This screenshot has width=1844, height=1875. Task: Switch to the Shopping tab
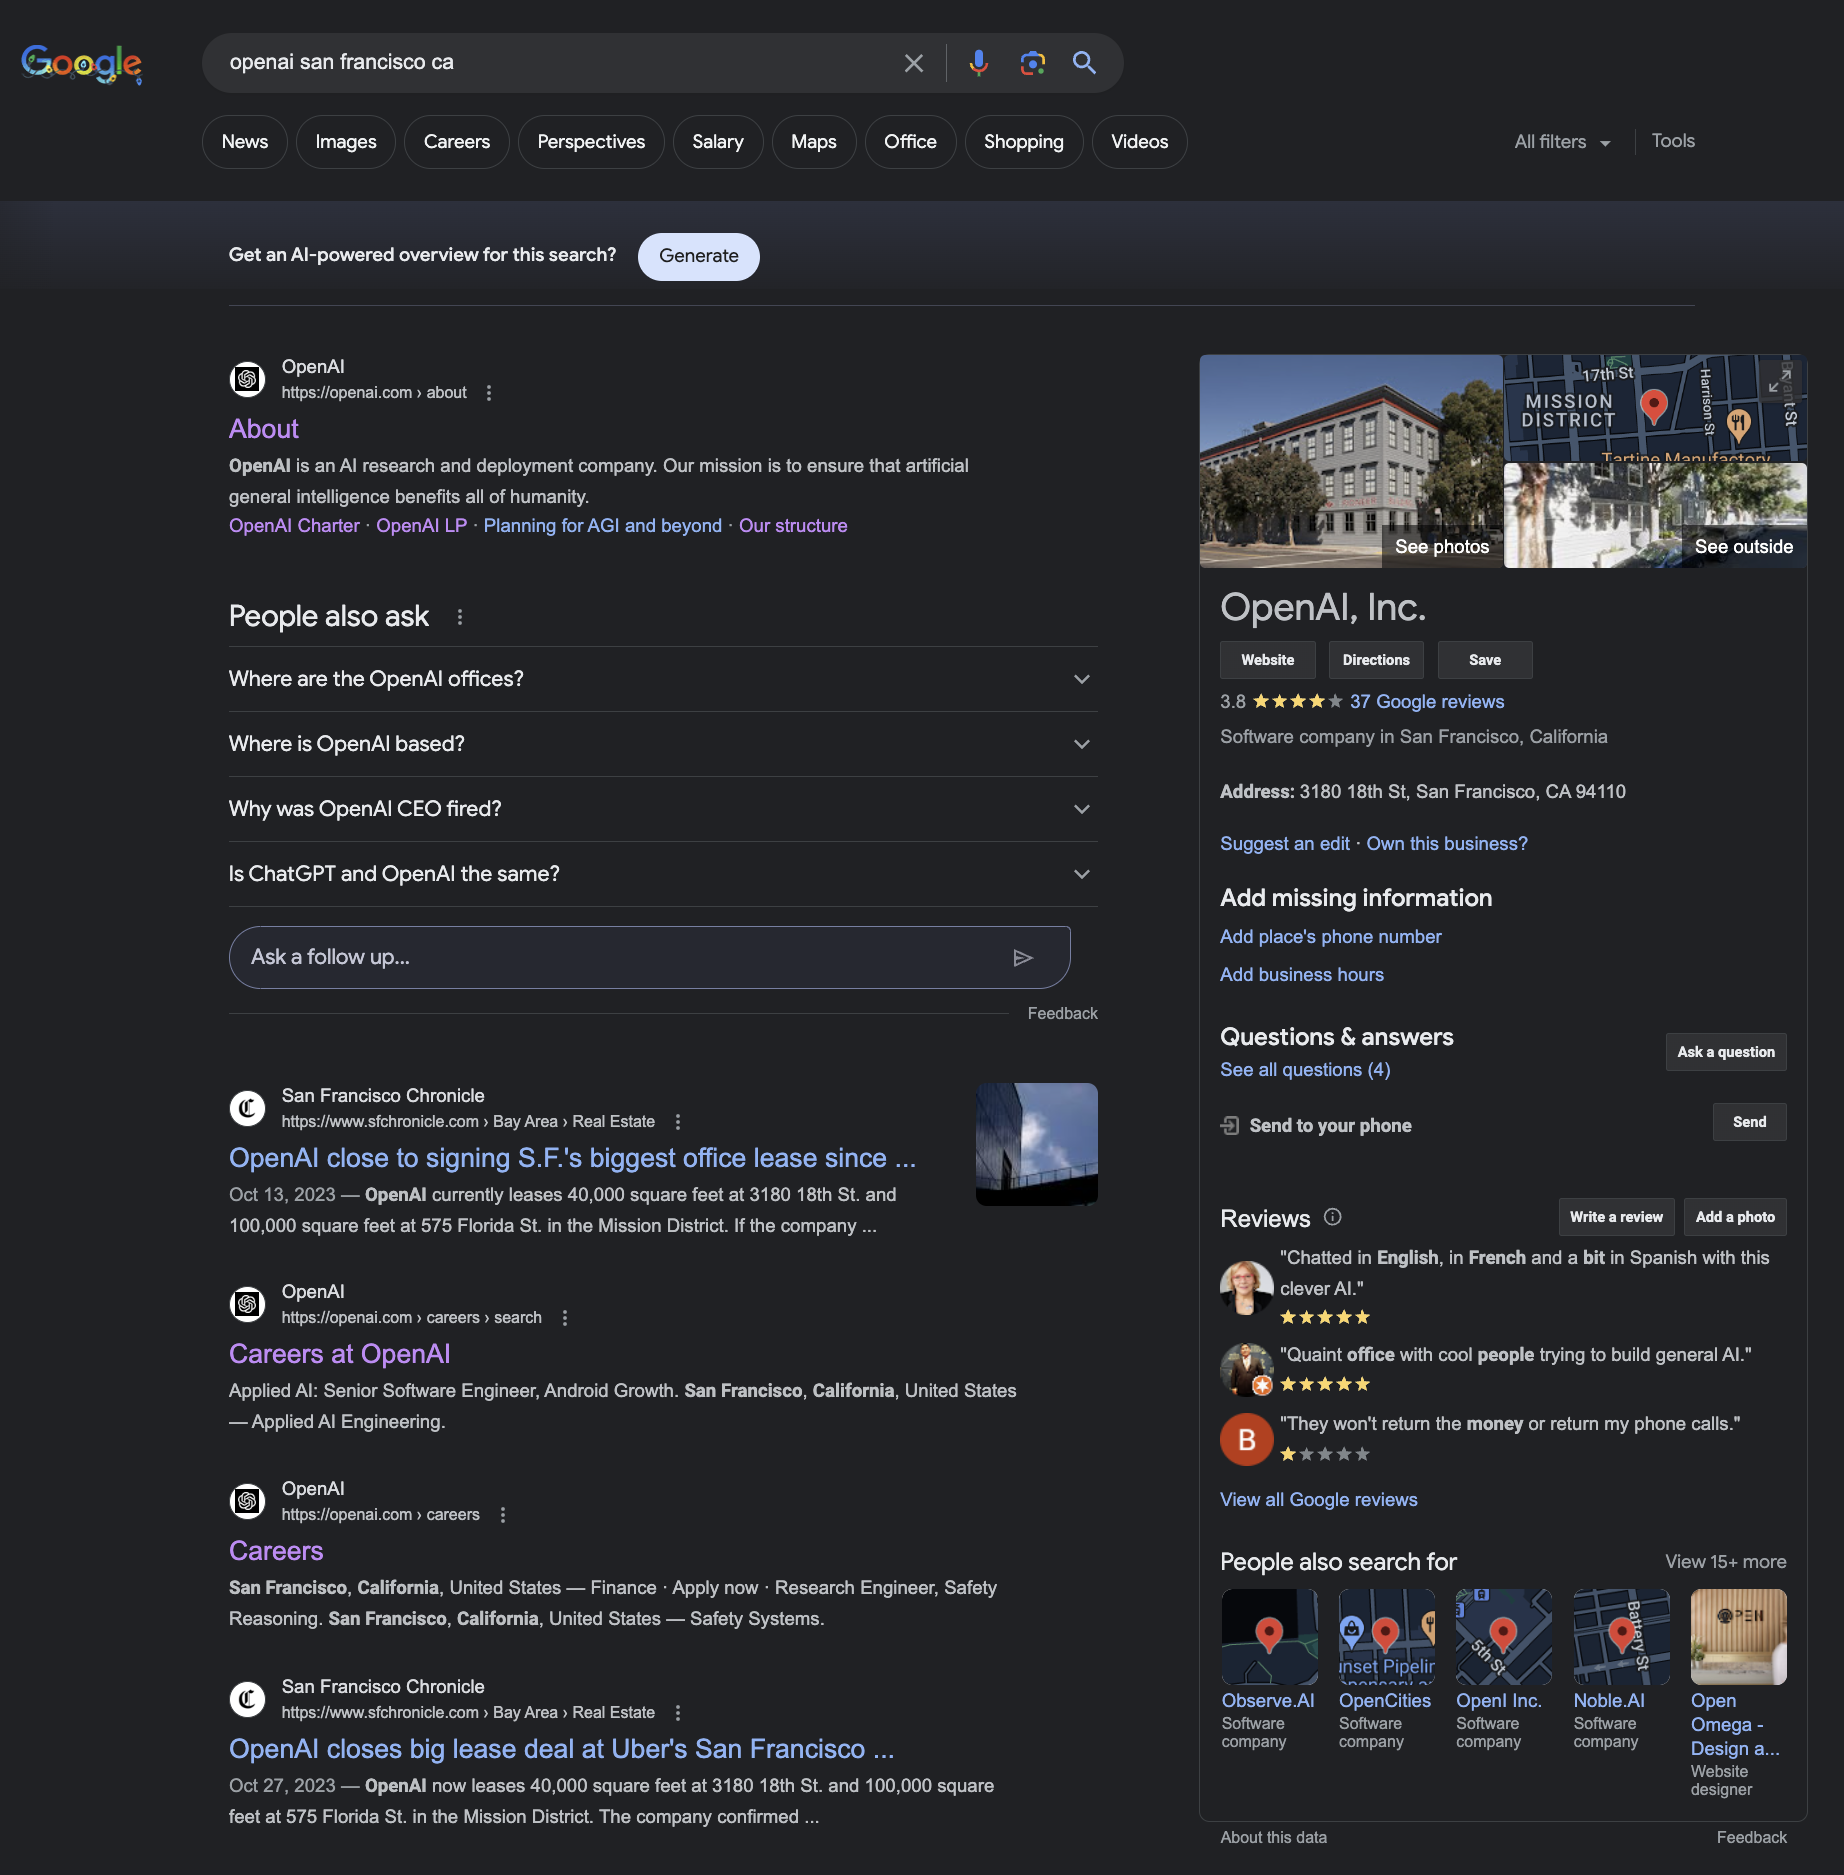pos(1023,141)
